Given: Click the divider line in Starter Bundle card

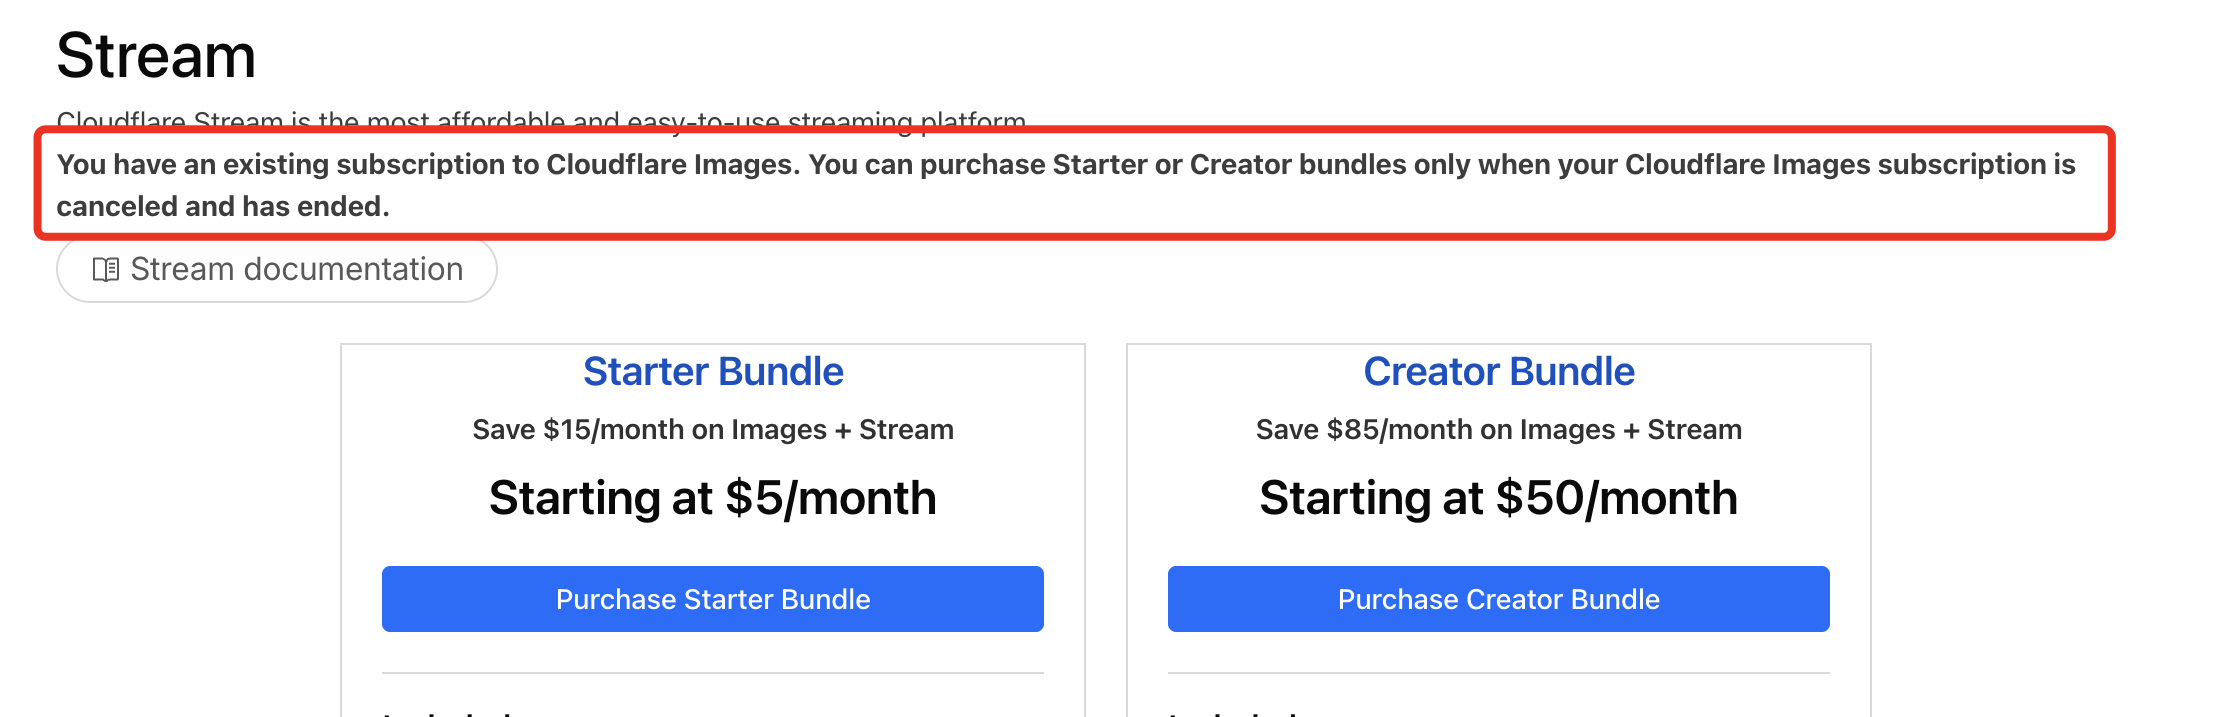Looking at the screenshot, I should (x=712, y=673).
